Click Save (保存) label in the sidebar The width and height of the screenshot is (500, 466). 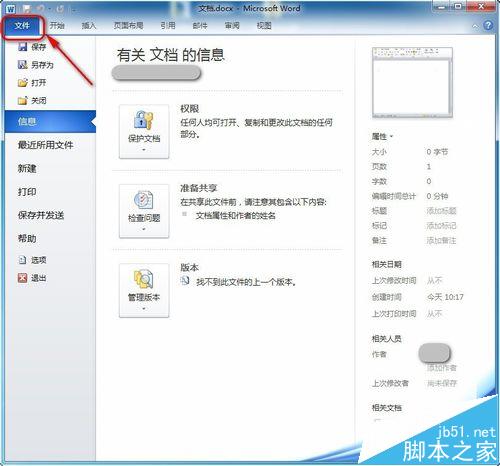[x=39, y=47]
